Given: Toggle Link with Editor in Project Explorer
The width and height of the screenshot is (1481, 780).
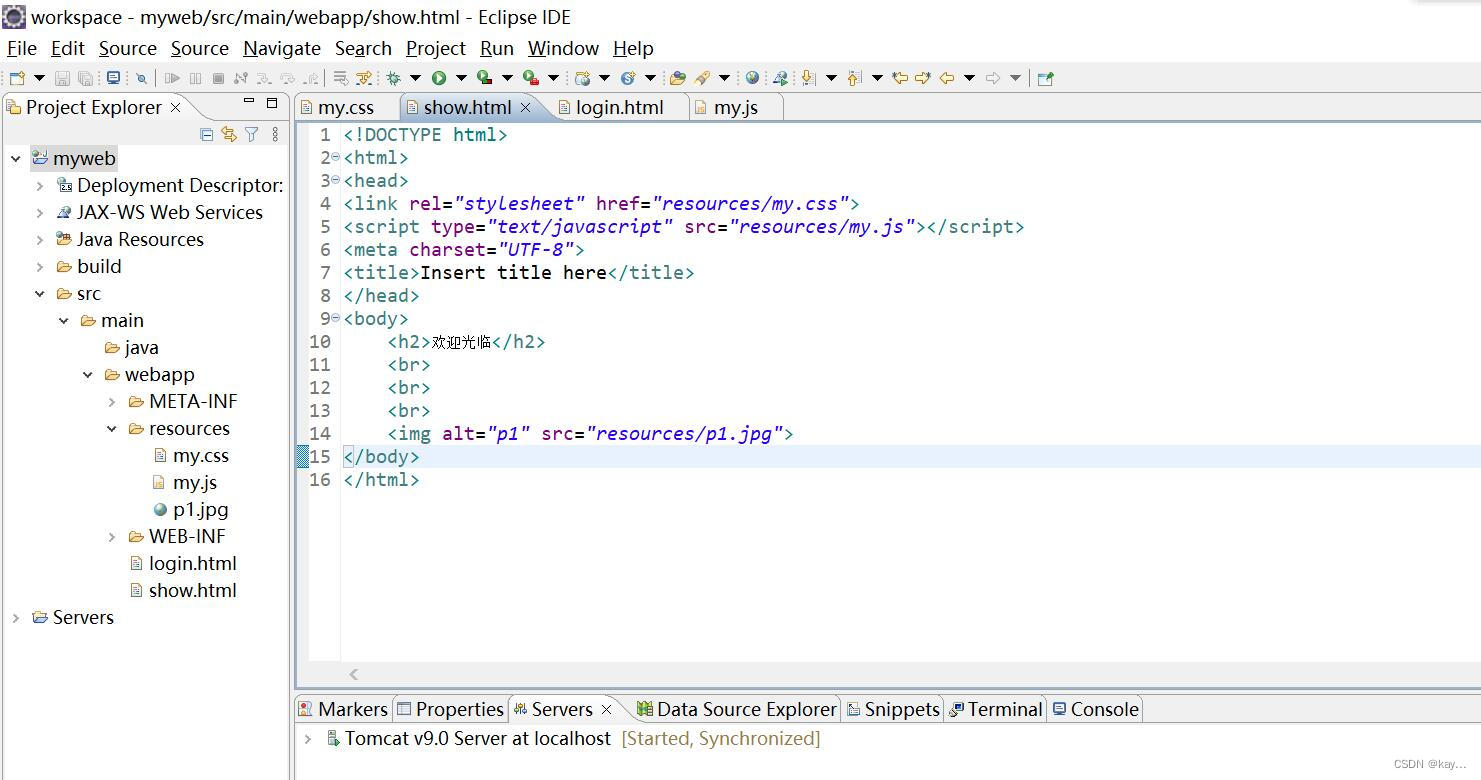Looking at the screenshot, I should (x=229, y=133).
